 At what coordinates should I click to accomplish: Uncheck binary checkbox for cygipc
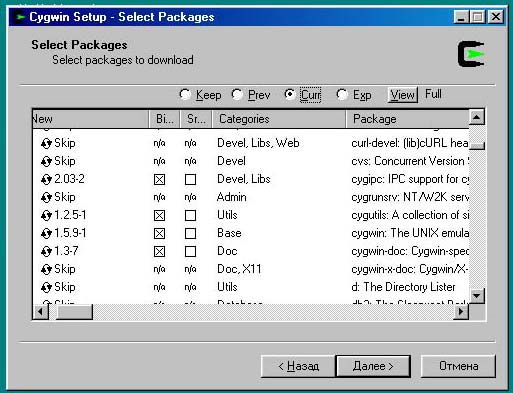[159, 180]
